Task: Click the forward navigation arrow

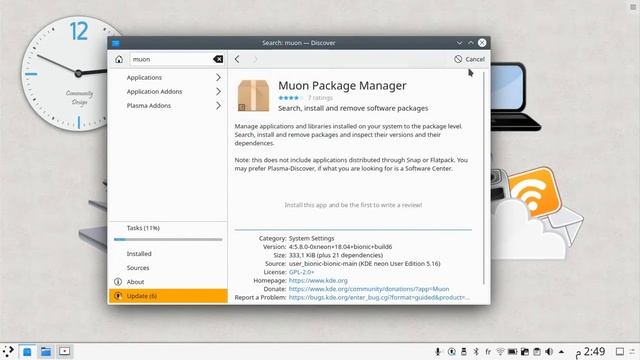Action: click(255, 59)
